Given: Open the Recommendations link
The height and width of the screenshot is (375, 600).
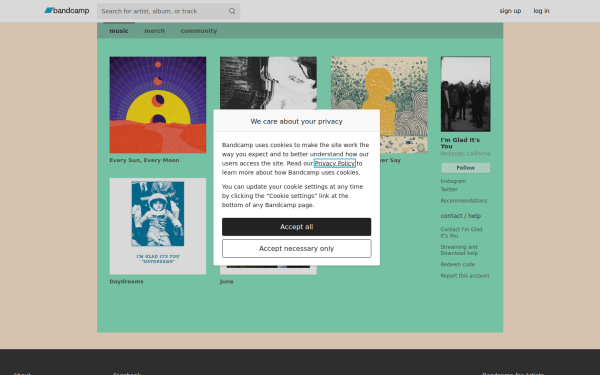Looking at the screenshot, I should (x=463, y=201).
